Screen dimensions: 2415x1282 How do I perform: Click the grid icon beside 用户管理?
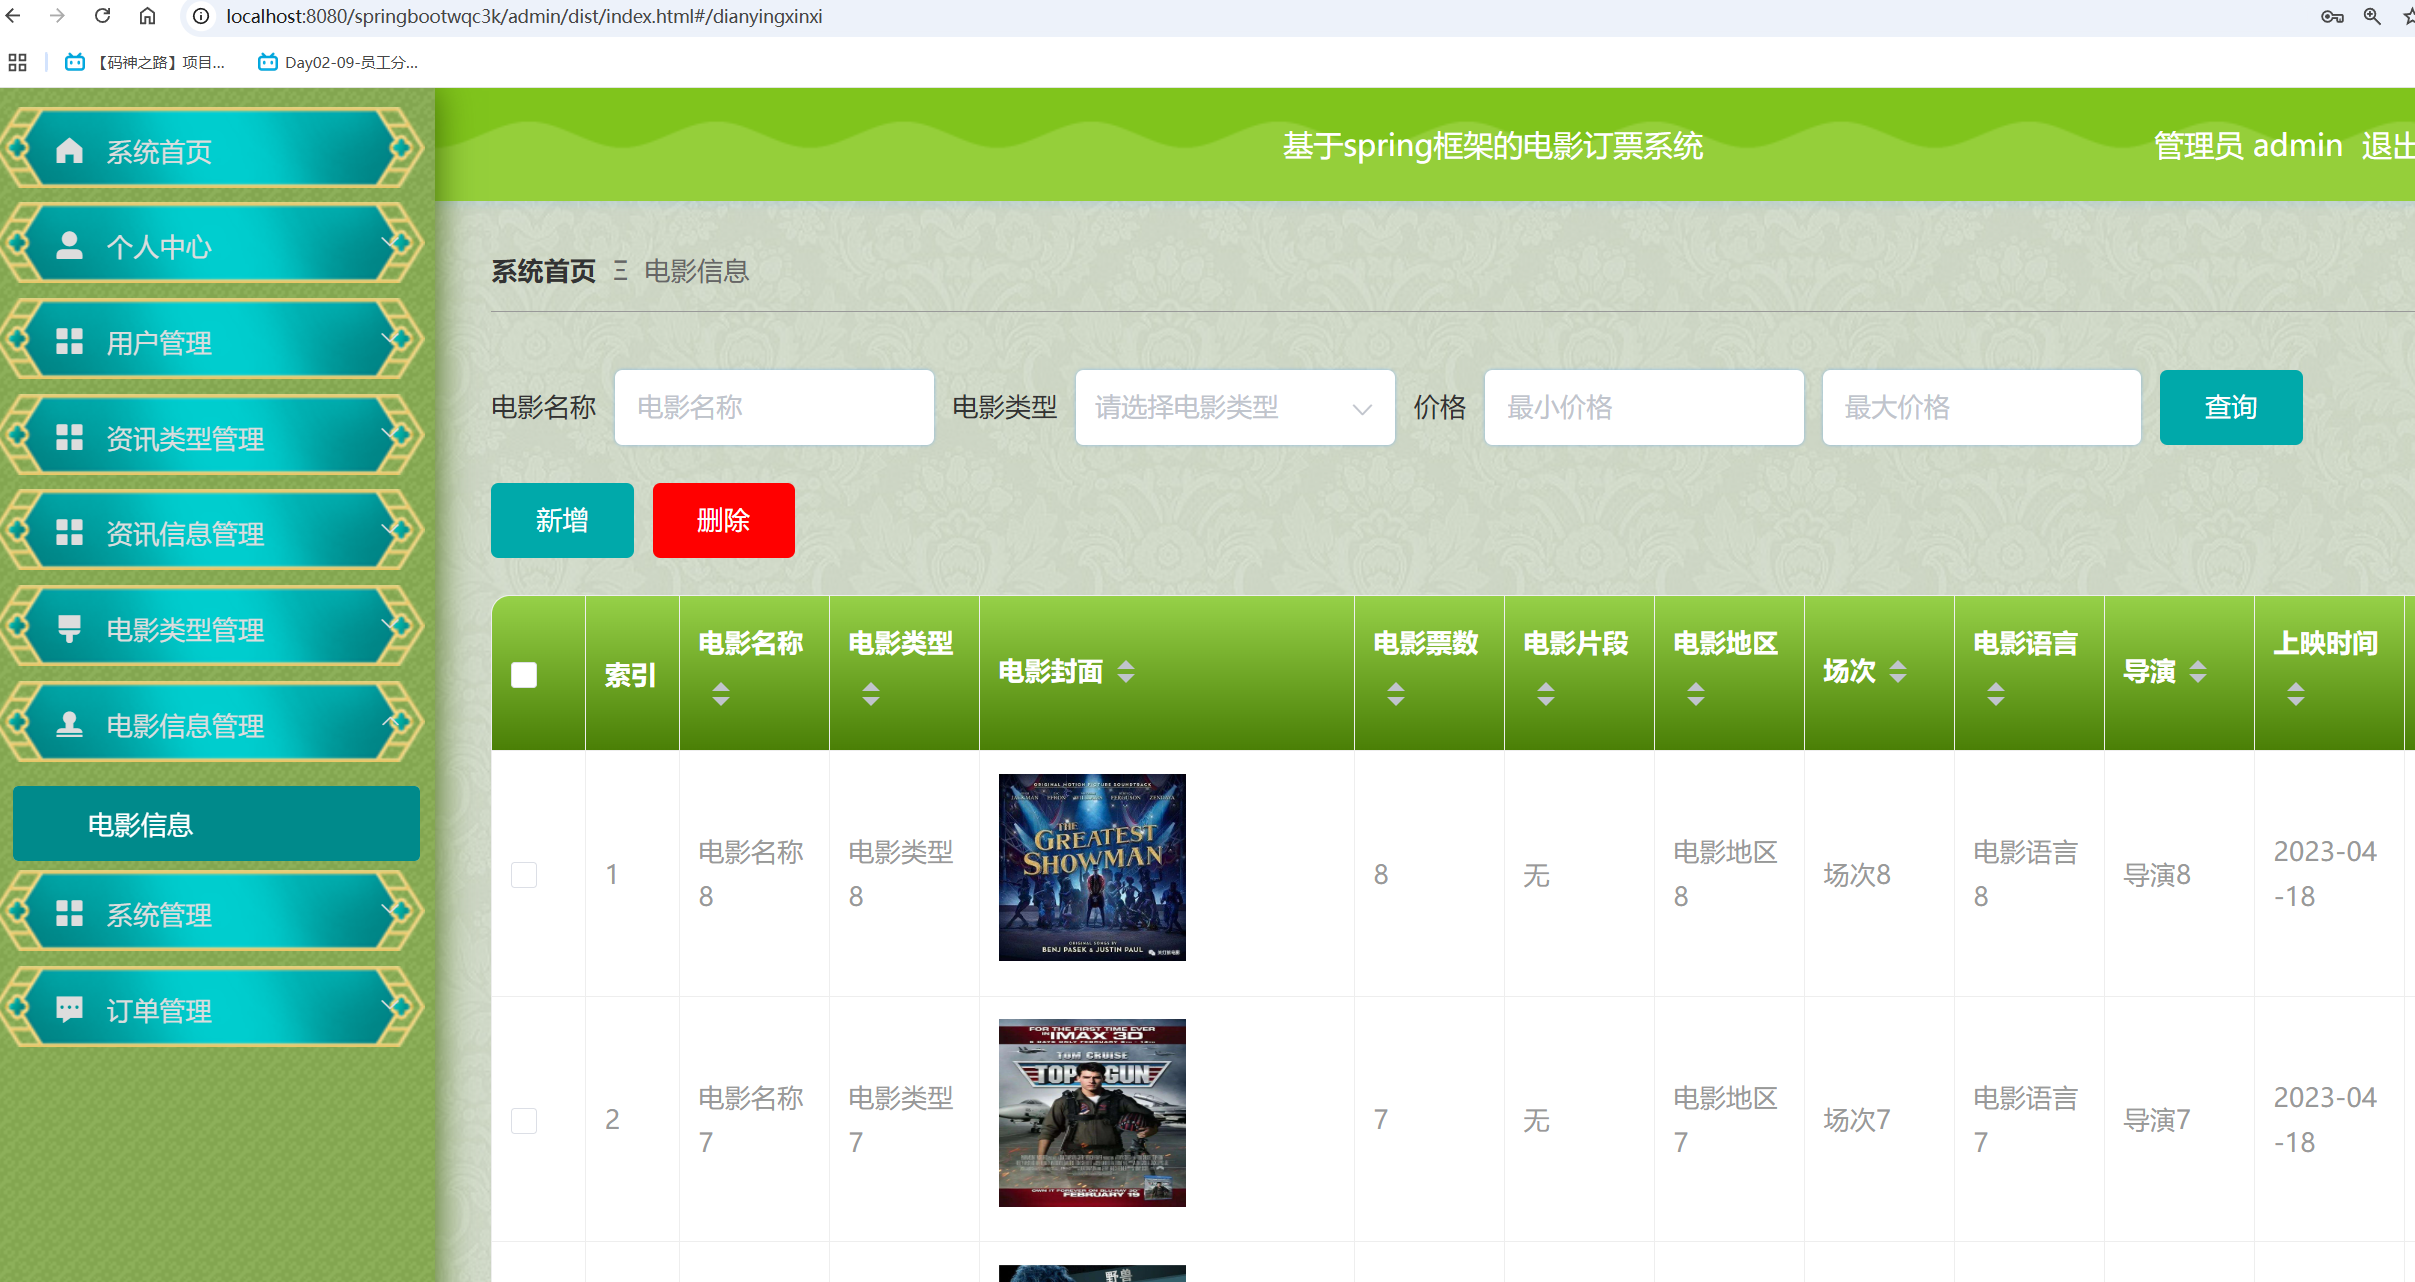tap(69, 342)
